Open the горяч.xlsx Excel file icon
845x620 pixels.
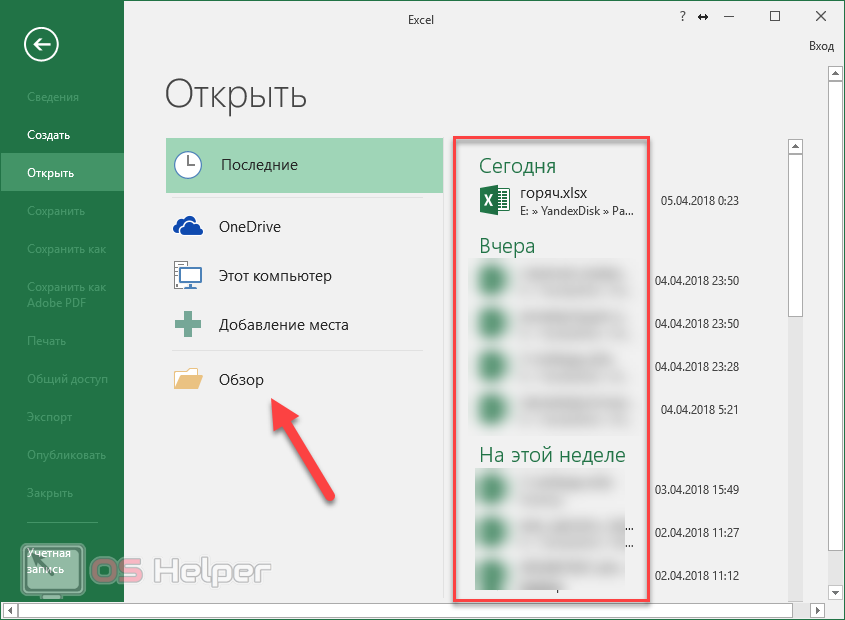click(x=492, y=200)
